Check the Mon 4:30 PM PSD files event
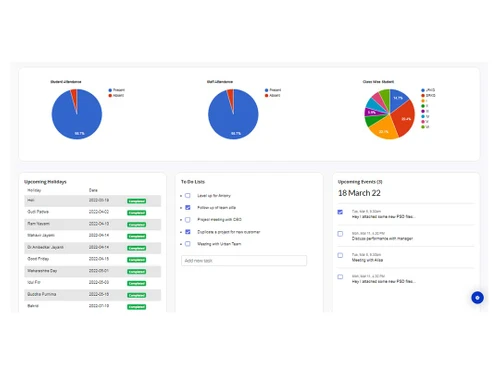The width and height of the screenshot is (500, 375). click(340, 277)
